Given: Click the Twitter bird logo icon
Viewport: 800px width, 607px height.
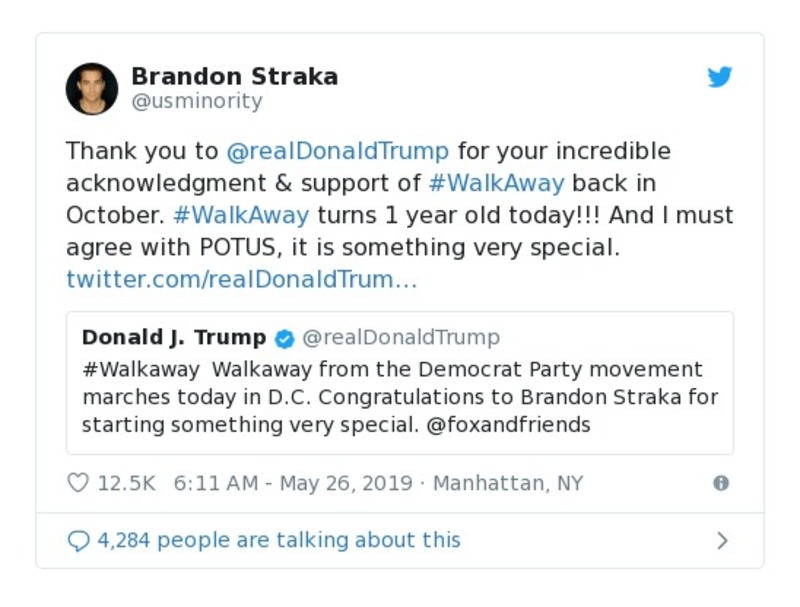Looking at the screenshot, I should (x=720, y=78).
